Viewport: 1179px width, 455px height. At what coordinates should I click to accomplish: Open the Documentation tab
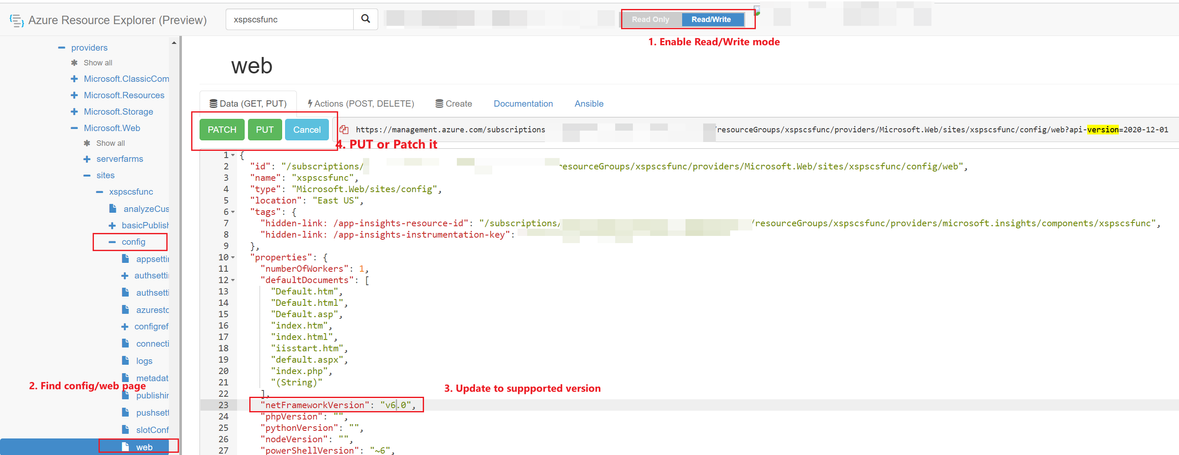click(x=523, y=104)
